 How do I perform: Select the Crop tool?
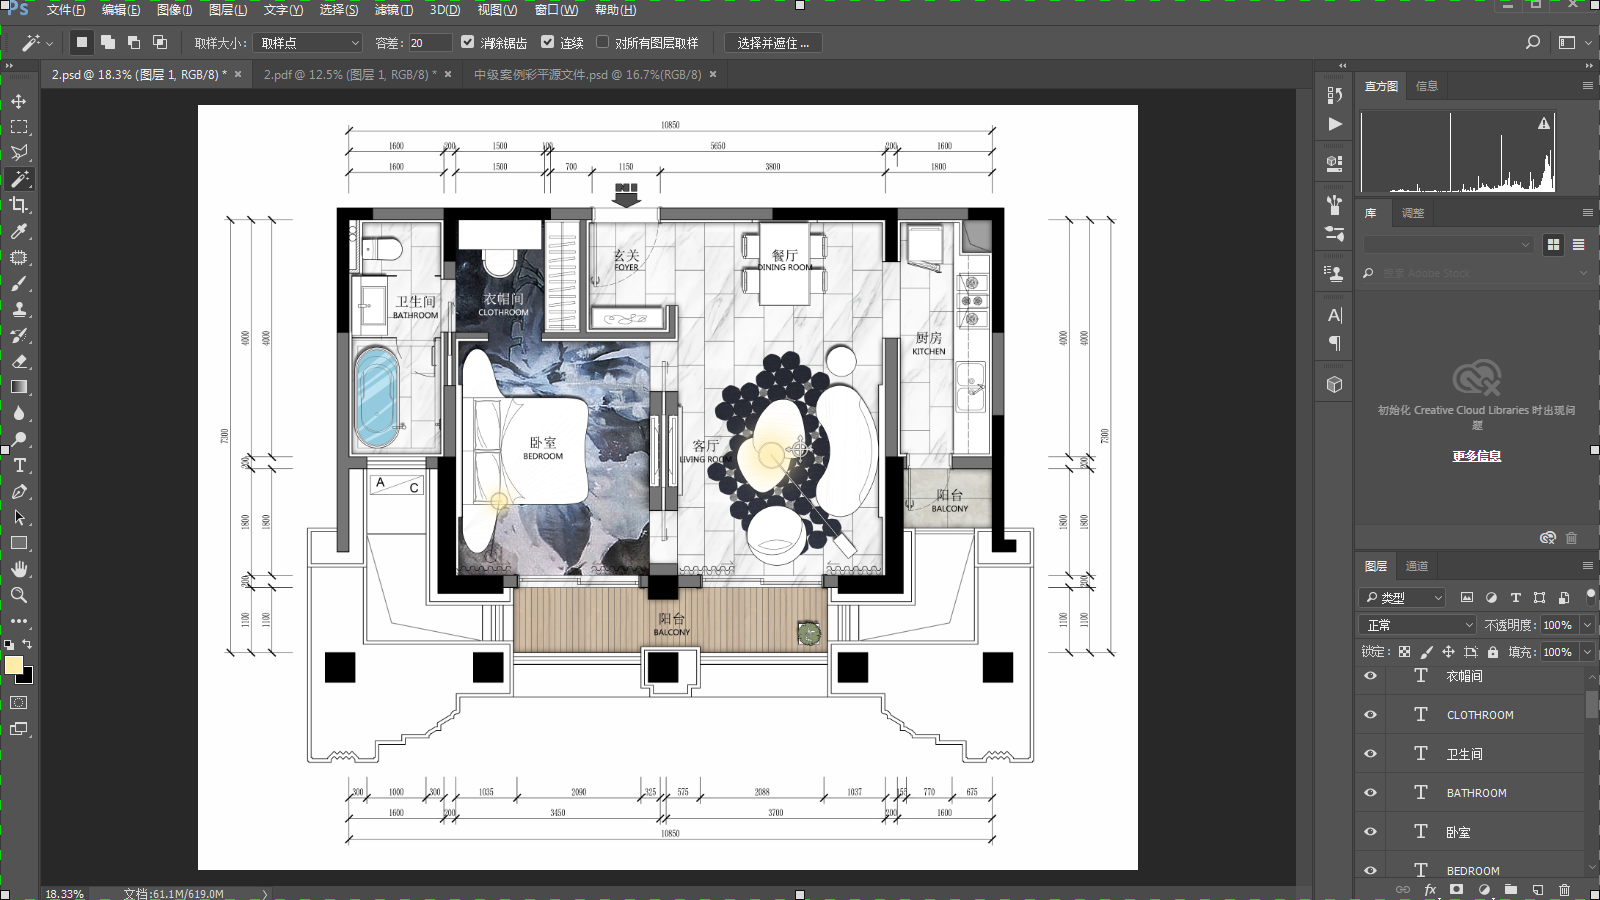19,205
